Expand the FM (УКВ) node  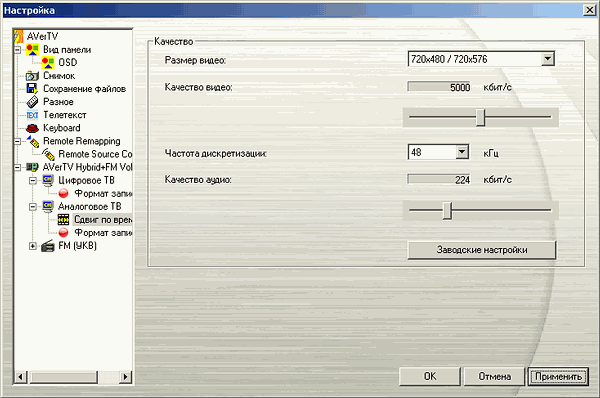(x=33, y=246)
